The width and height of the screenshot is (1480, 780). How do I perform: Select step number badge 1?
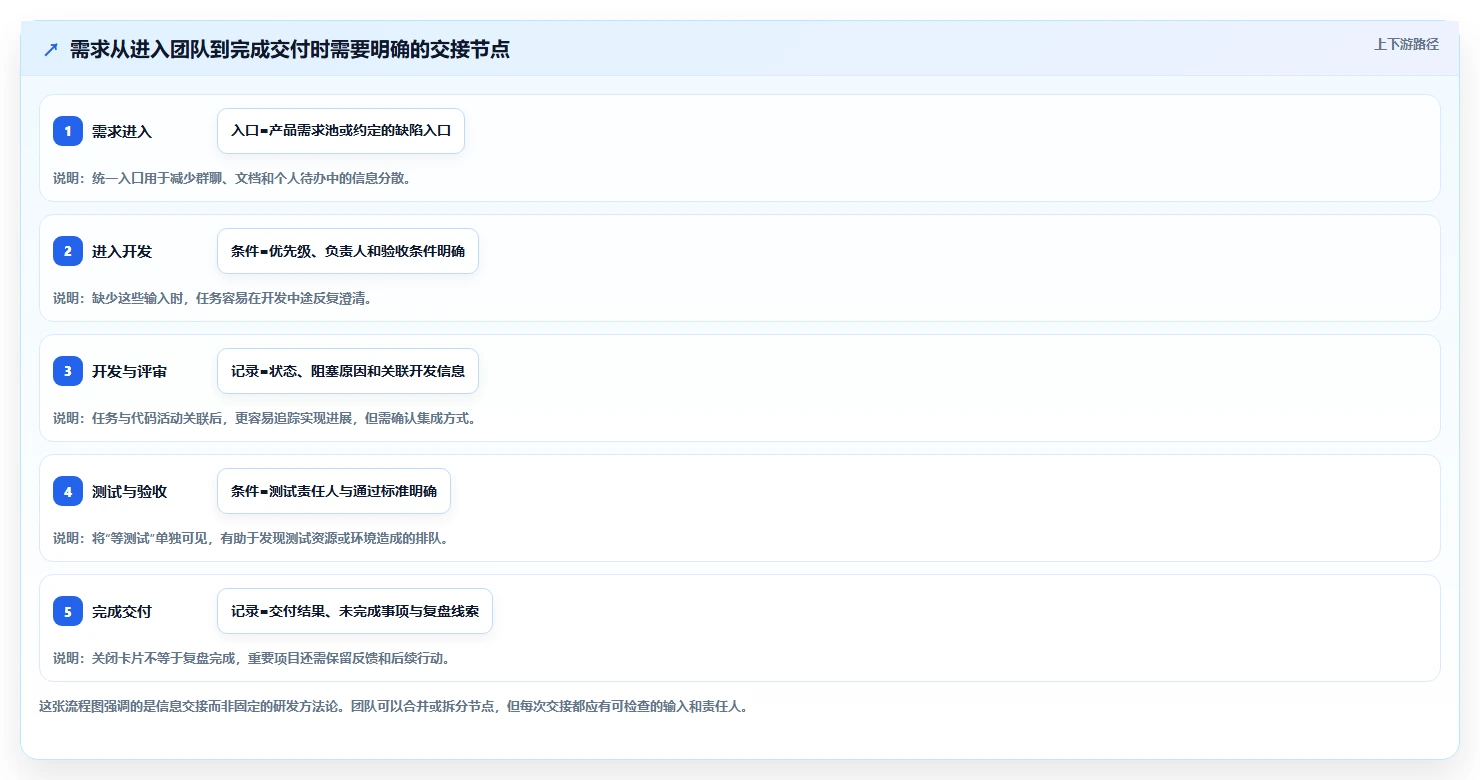click(68, 131)
